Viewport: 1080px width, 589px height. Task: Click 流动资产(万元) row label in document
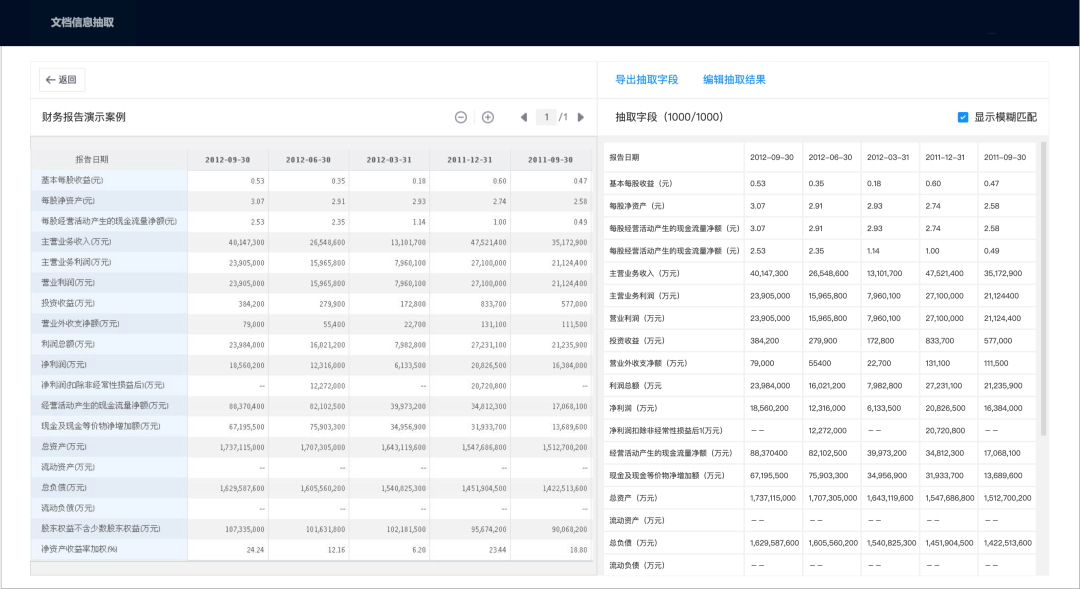click(68, 467)
